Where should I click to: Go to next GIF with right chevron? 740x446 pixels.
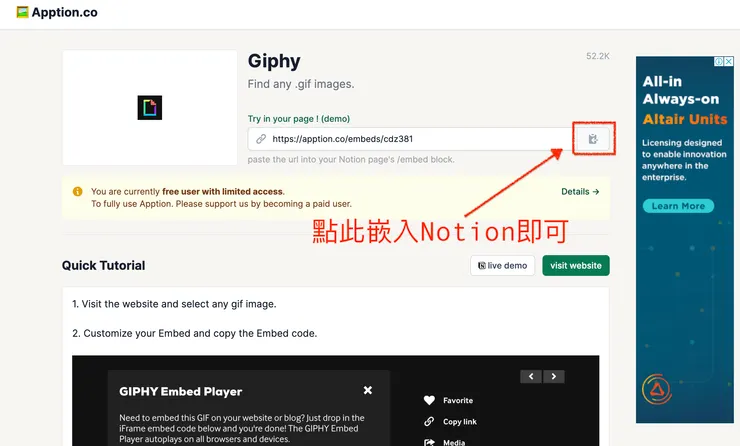point(554,377)
